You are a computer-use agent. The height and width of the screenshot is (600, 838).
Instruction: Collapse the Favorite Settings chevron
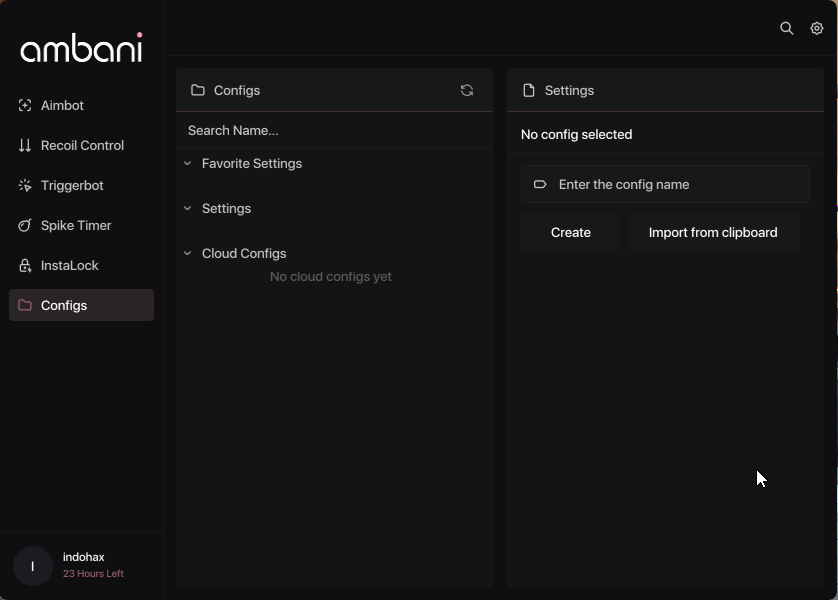click(188, 163)
